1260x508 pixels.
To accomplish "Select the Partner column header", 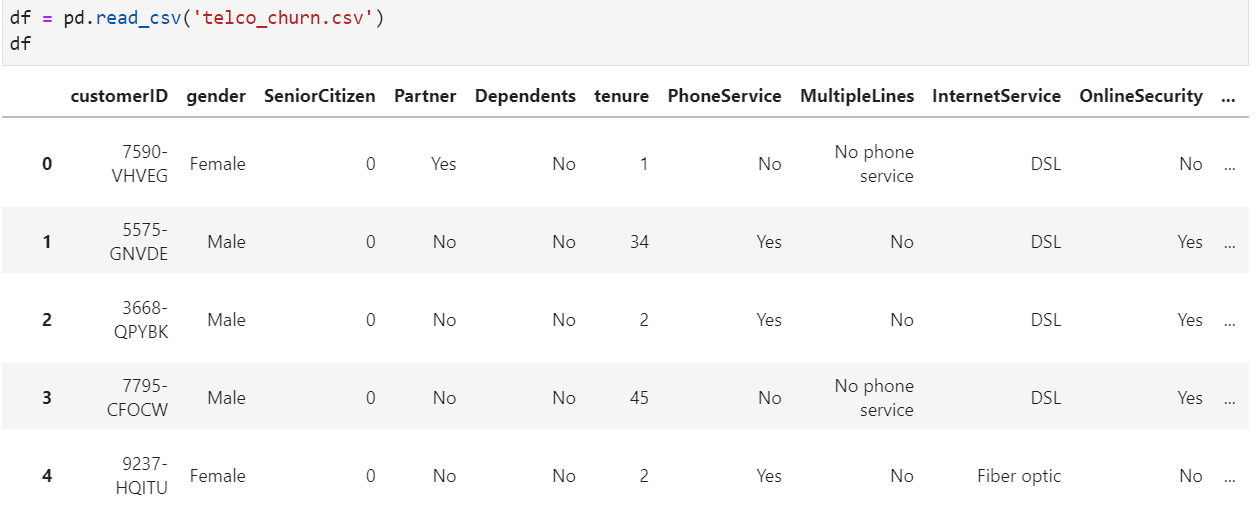I will point(425,96).
